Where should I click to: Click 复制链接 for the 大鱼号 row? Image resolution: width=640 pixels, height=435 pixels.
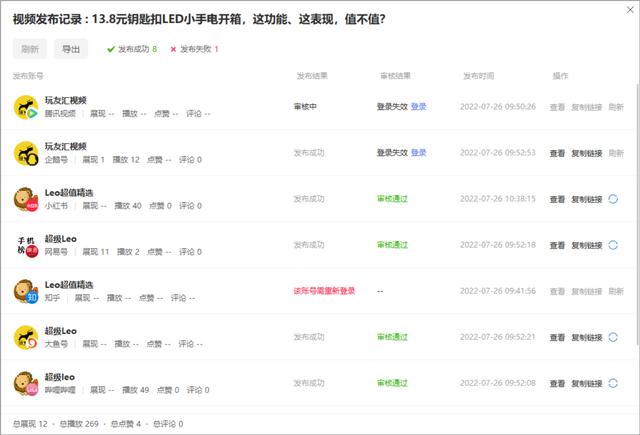pyautogui.click(x=587, y=337)
